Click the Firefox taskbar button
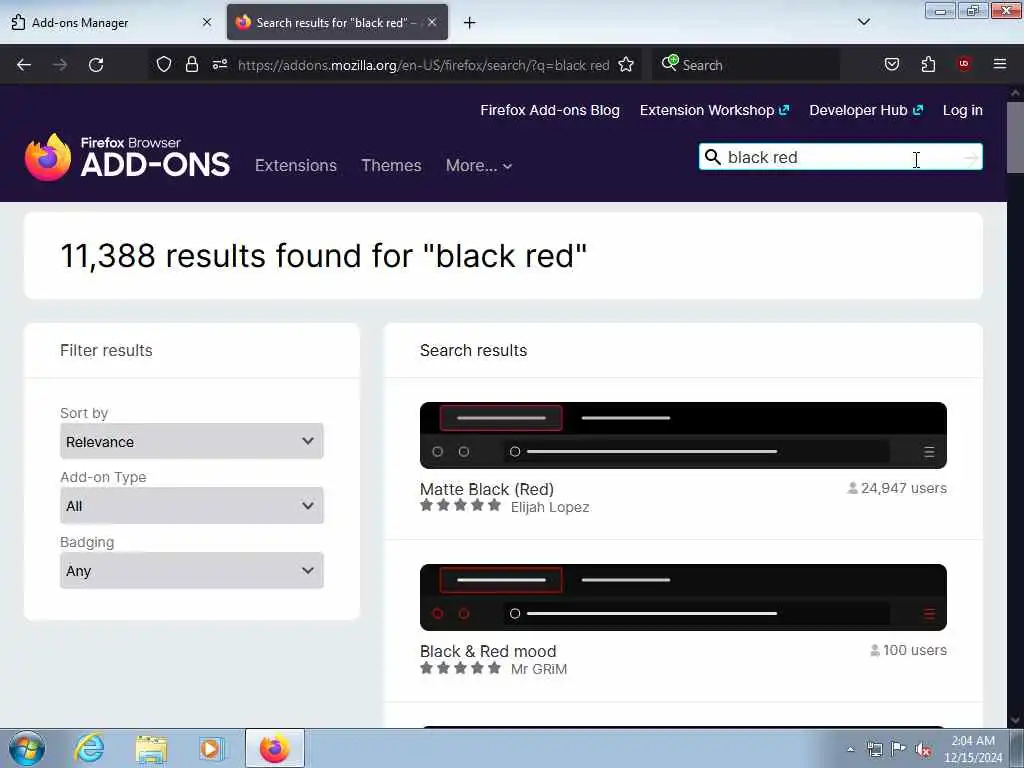Viewport: 1024px width, 768px height. 275,748
